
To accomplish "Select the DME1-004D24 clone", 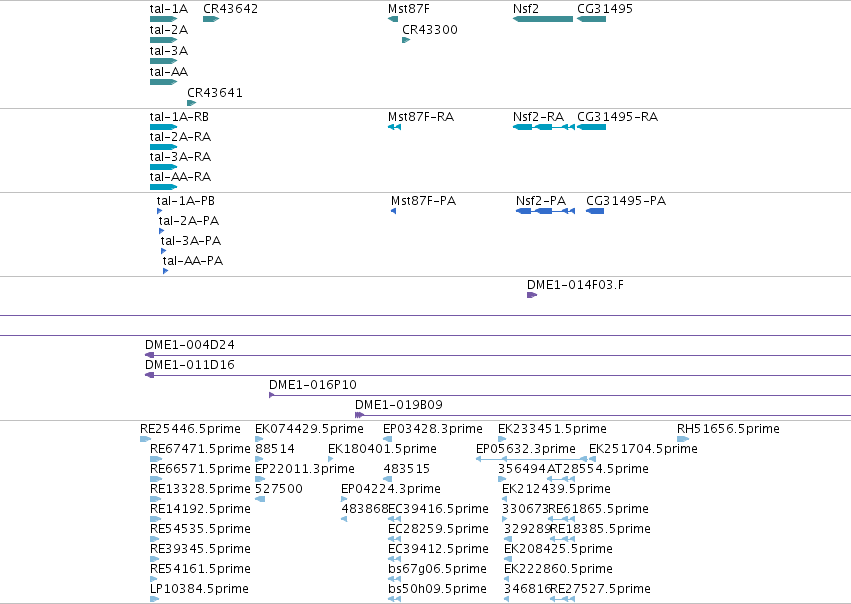I will pos(498,355).
